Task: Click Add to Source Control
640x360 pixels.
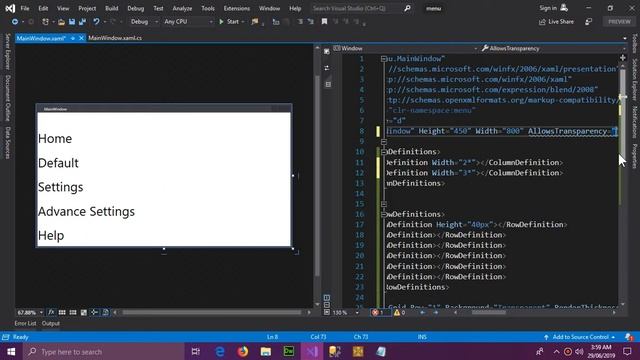Action: [x=580, y=337]
